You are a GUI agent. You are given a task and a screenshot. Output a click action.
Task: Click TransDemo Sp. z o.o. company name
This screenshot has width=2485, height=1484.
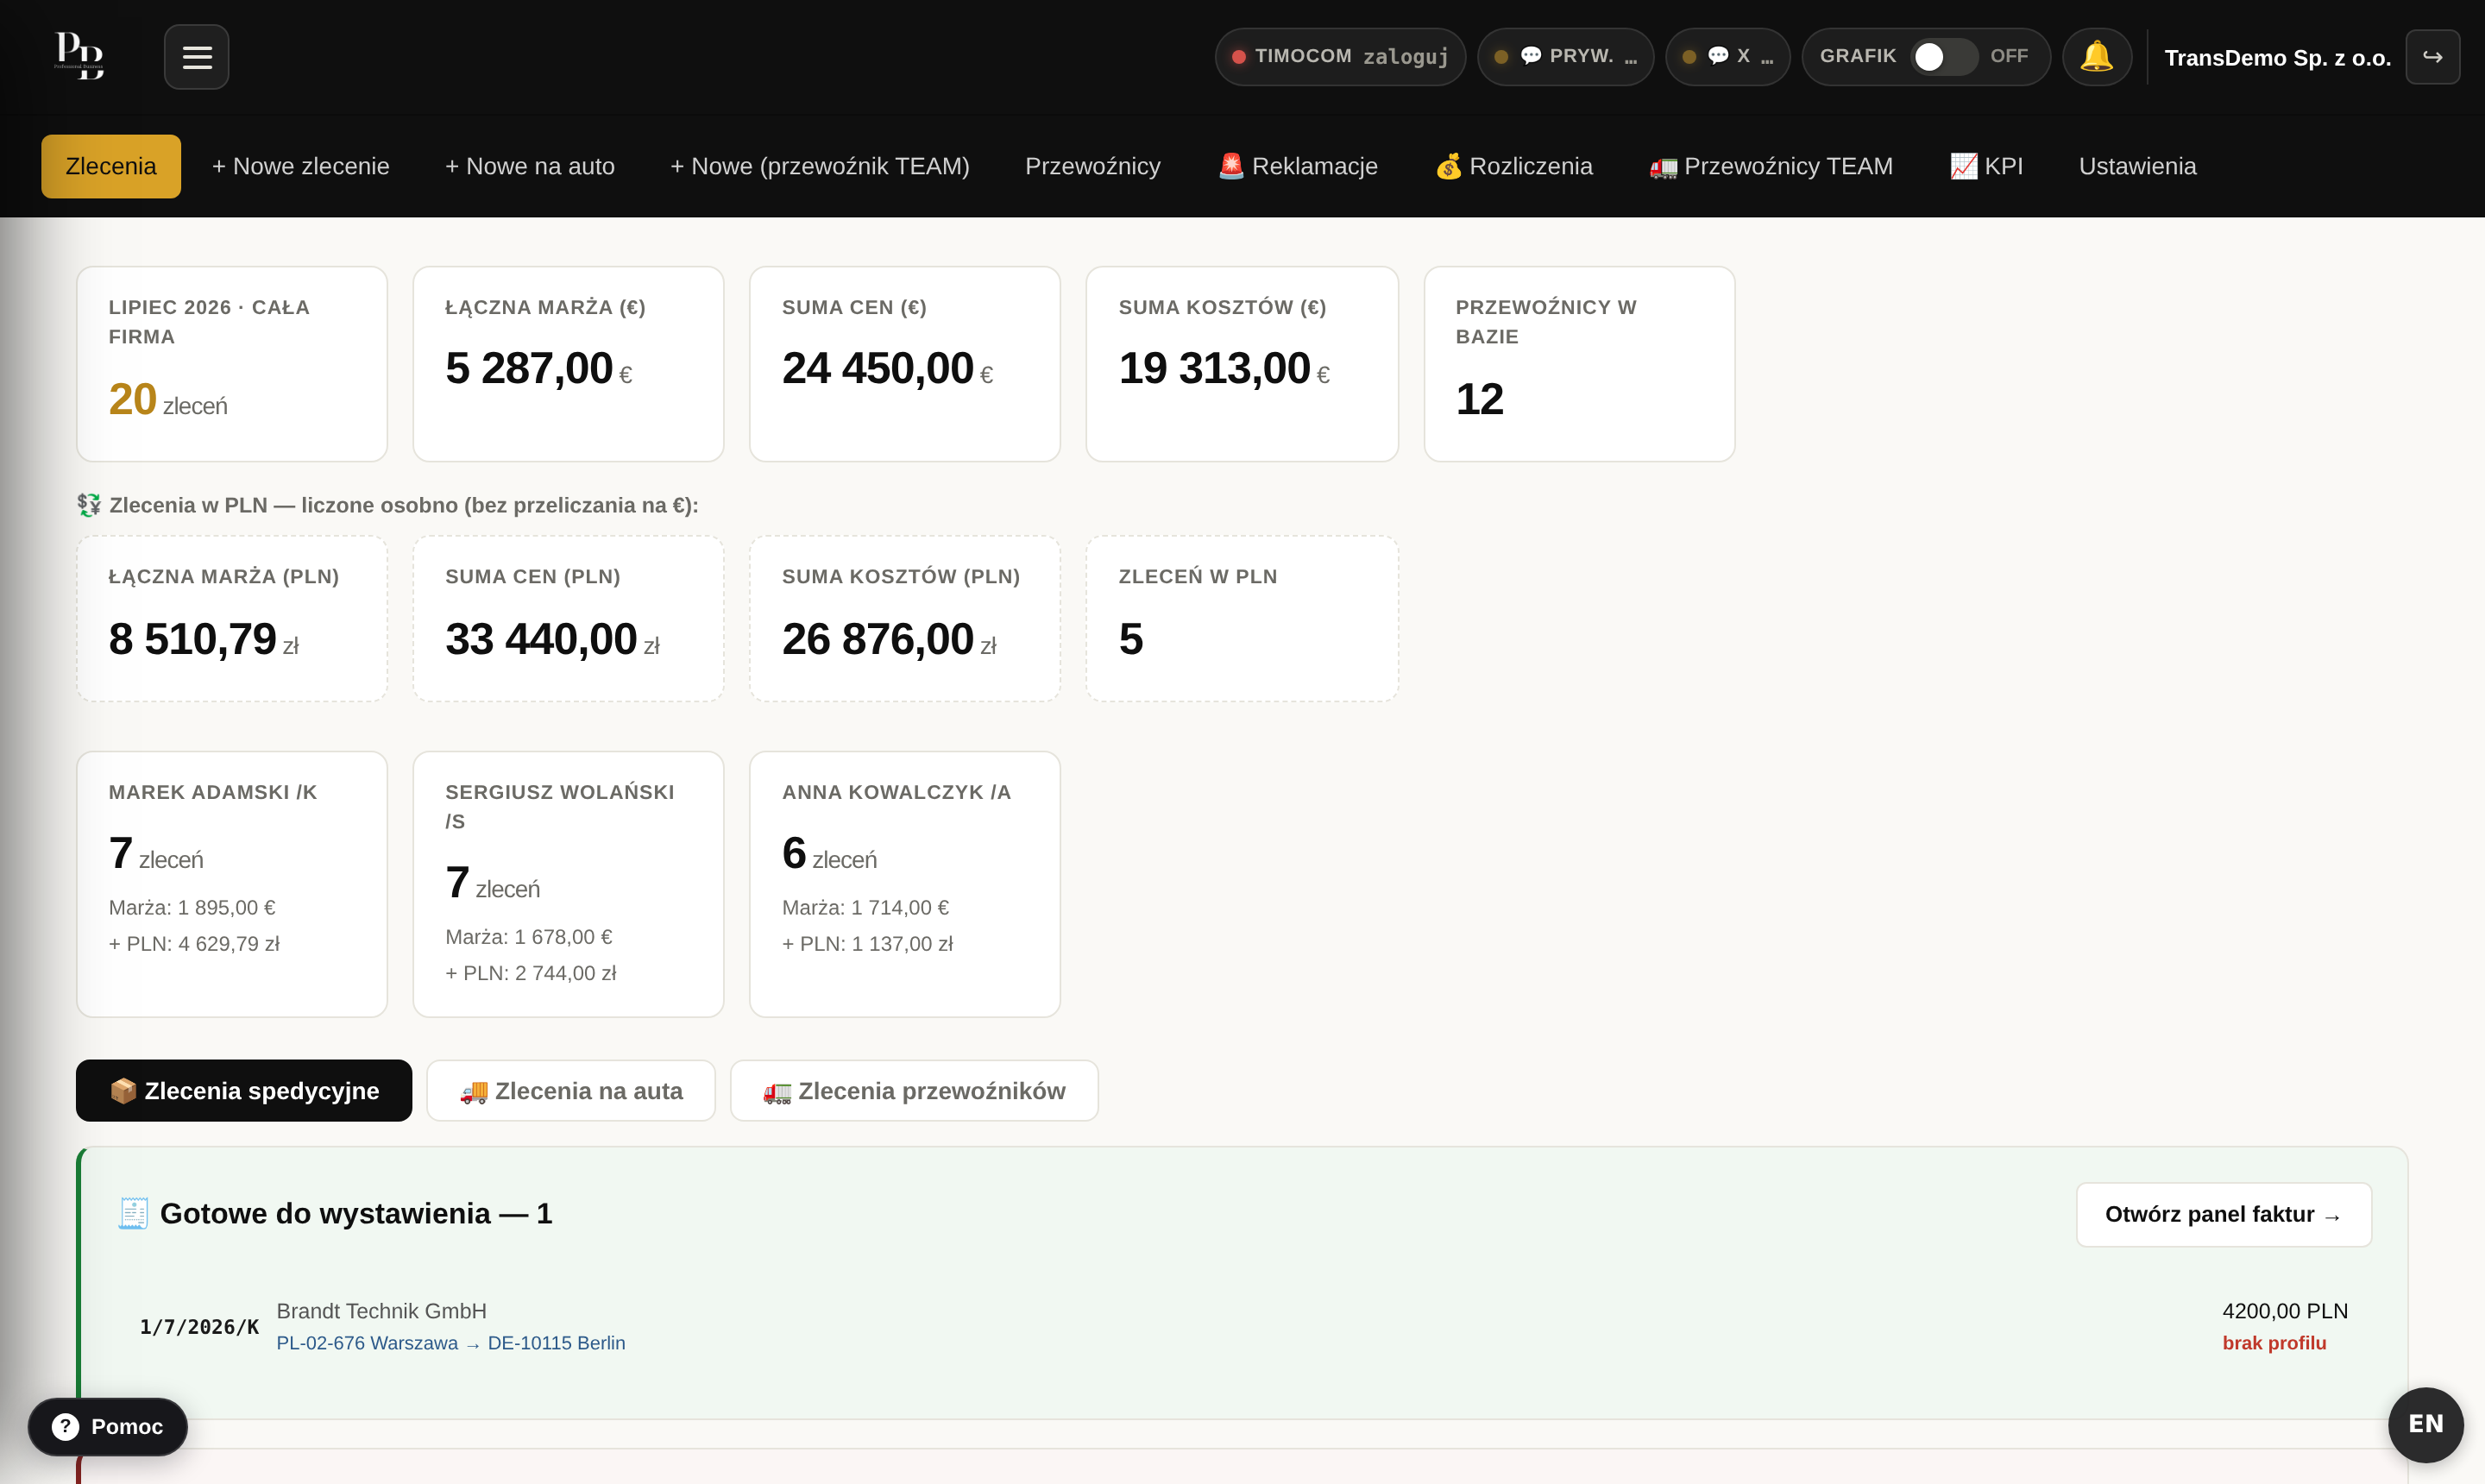[2277, 57]
